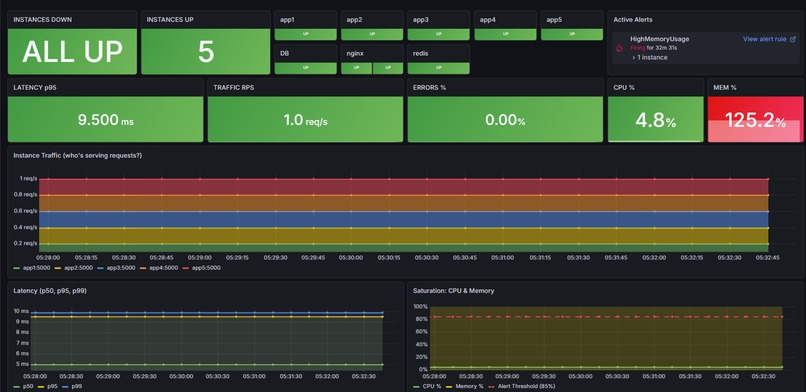
Task: Open the INSTANCES UP panel title menu
Action: tap(170, 20)
